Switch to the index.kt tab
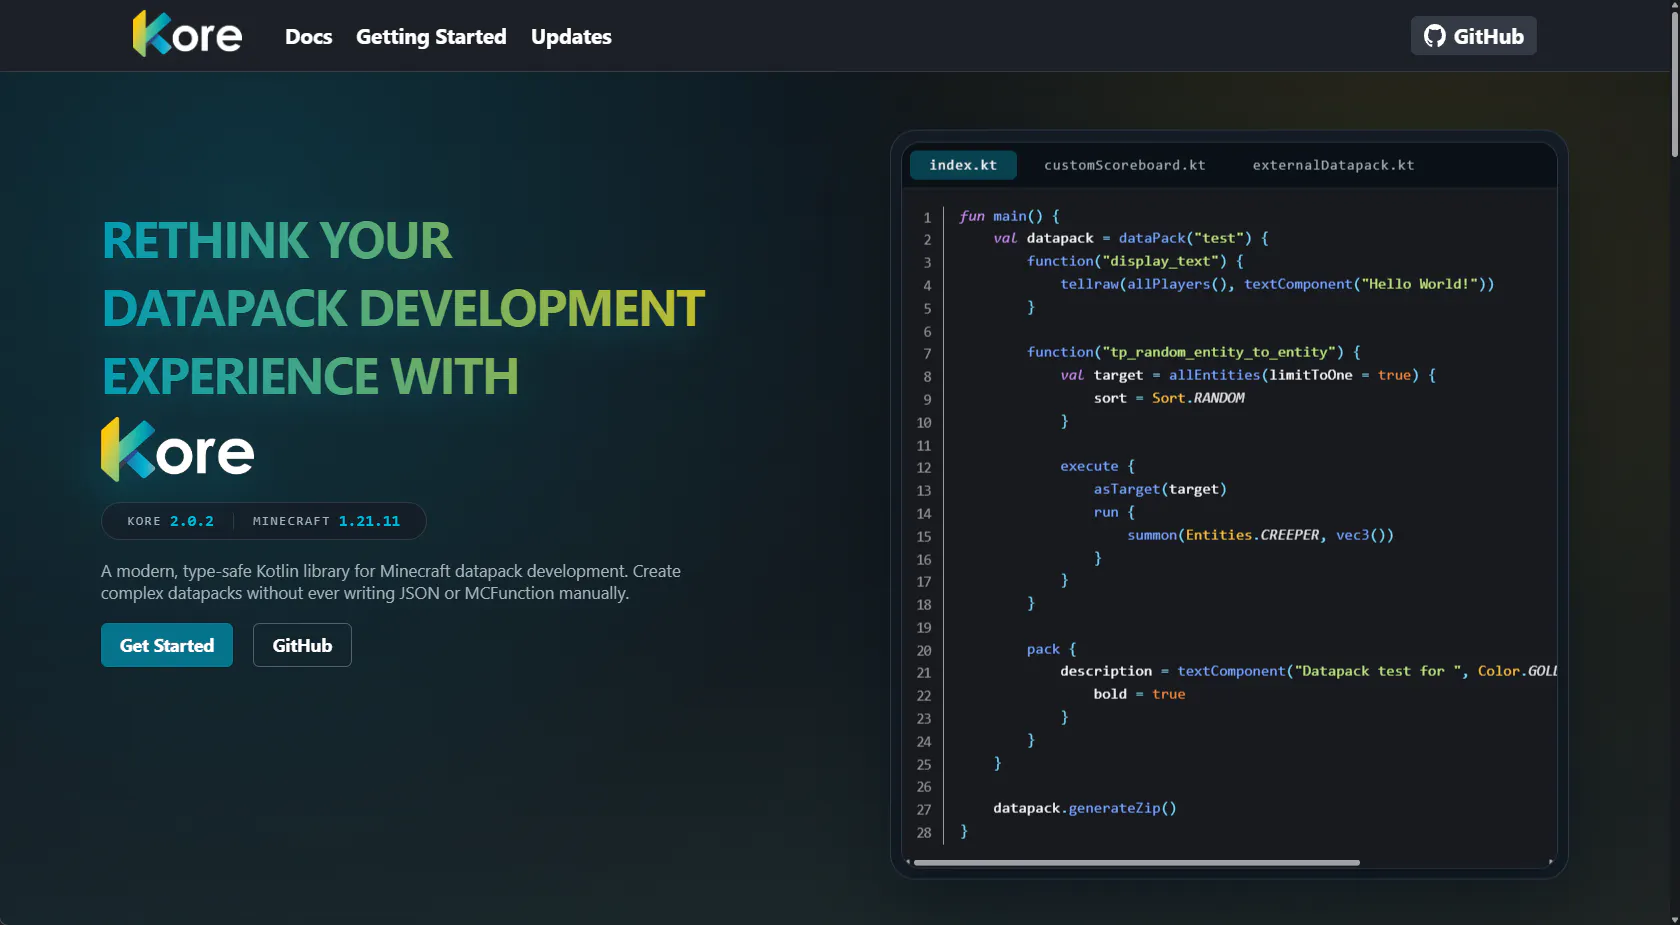The height and width of the screenshot is (925, 1680). (963, 165)
